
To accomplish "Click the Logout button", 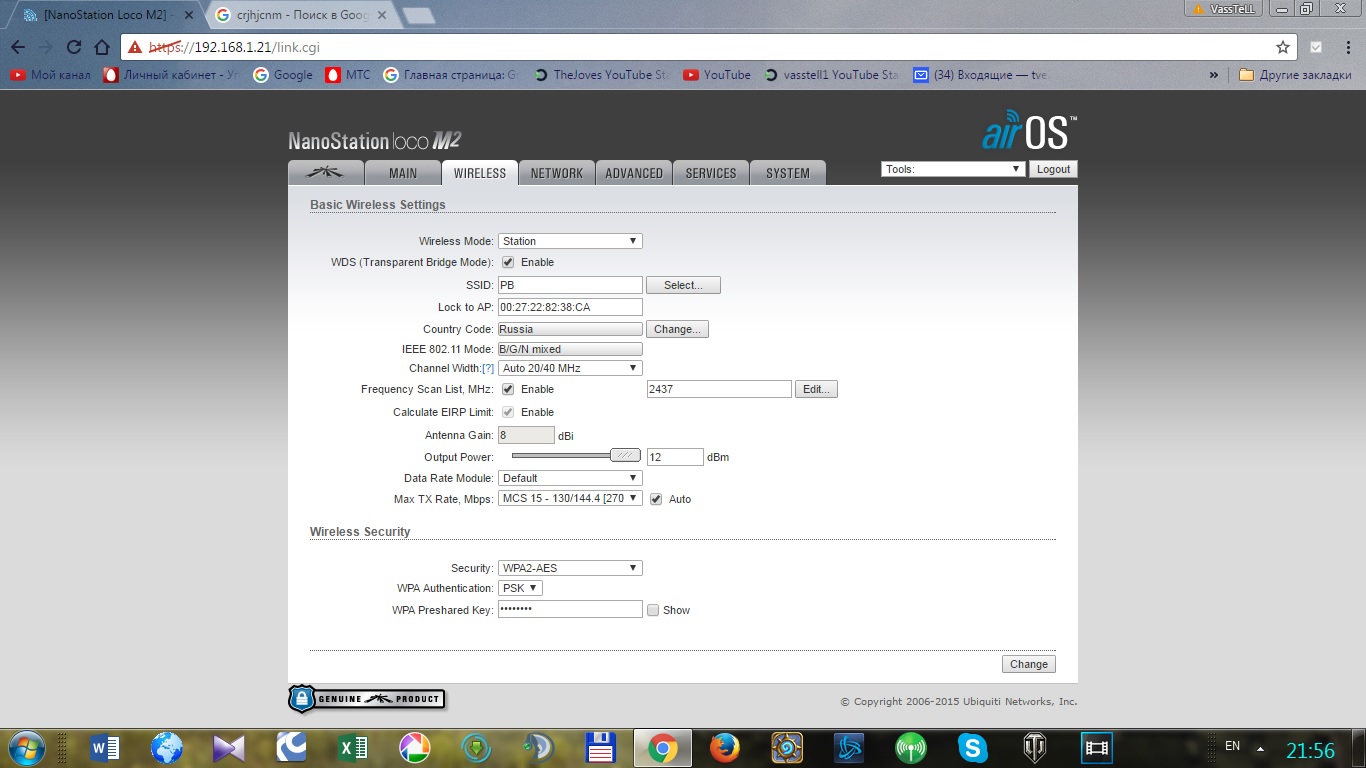I will [1053, 169].
